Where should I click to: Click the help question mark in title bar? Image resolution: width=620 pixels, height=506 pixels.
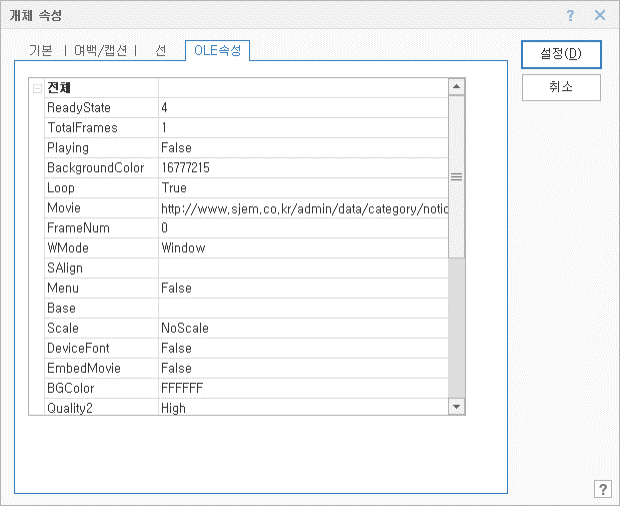pyautogui.click(x=570, y=15)
